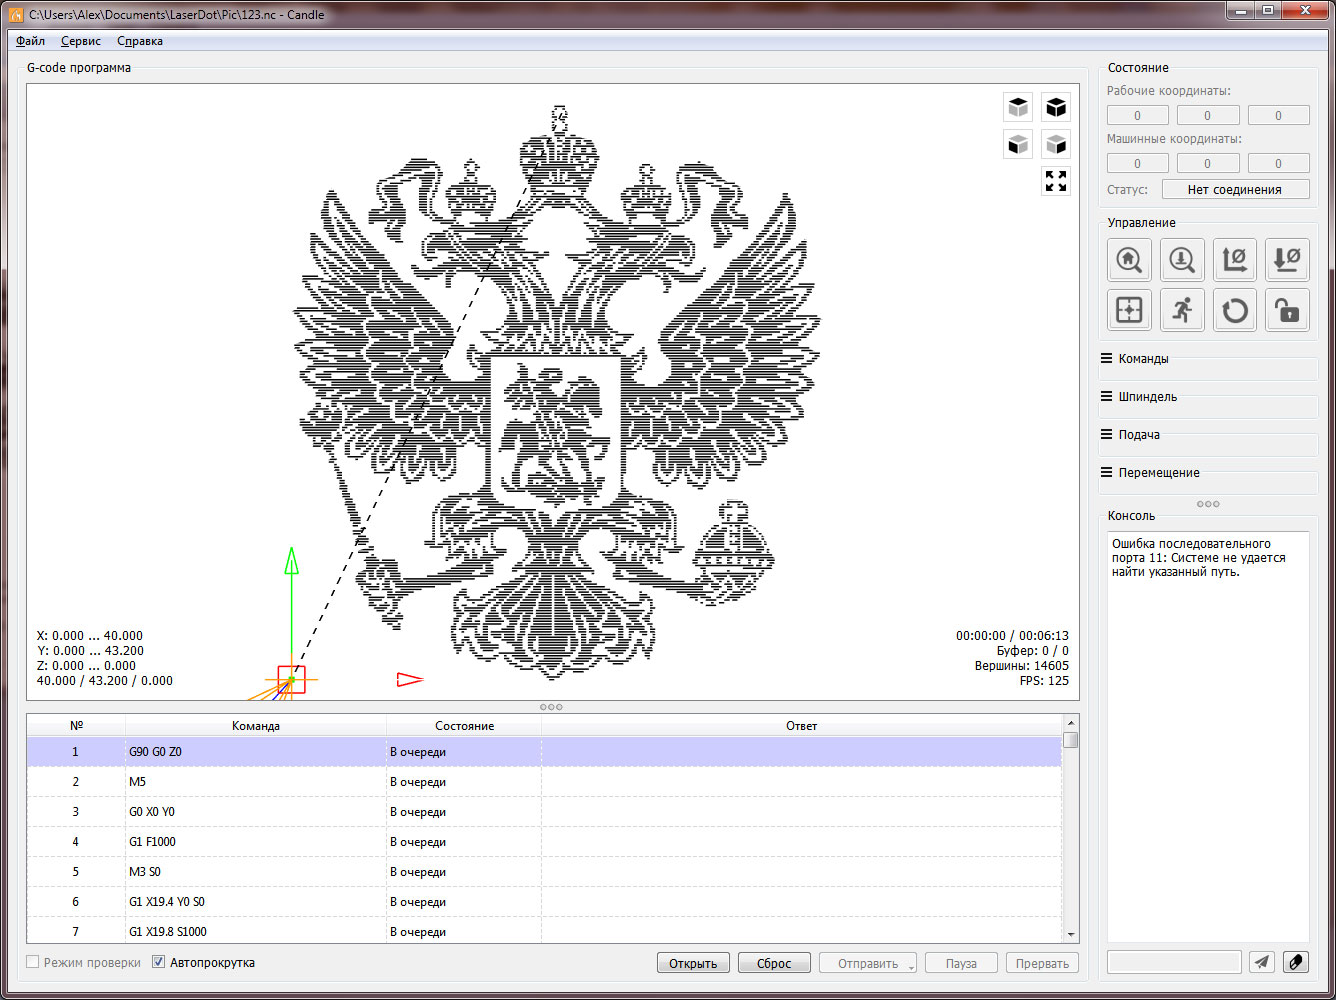Click the Открыть button
Screen dimensions: 1336x1000
[x=693, y=963]
